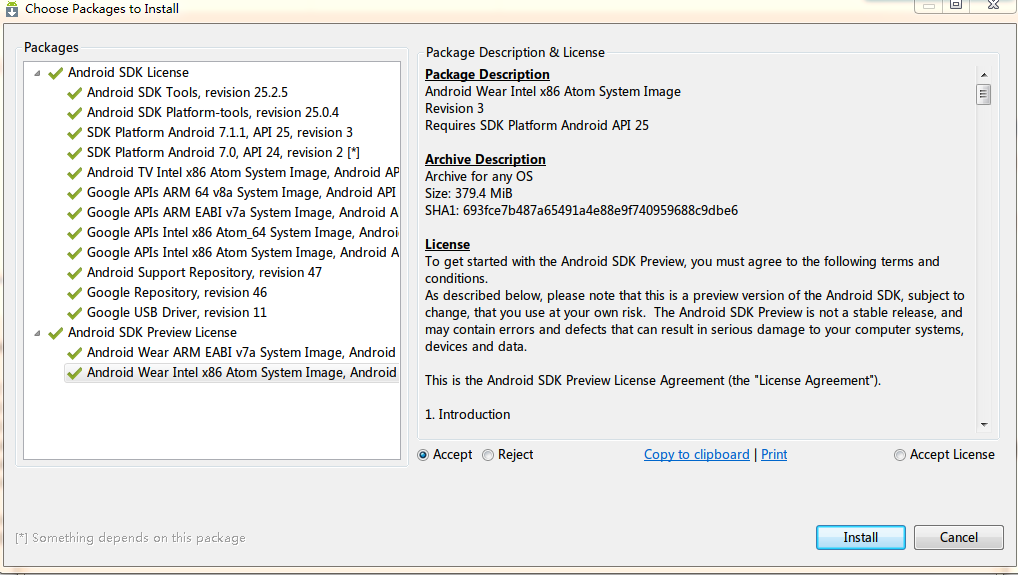Click the 'Revision 3' text

[x=454, y=108]
